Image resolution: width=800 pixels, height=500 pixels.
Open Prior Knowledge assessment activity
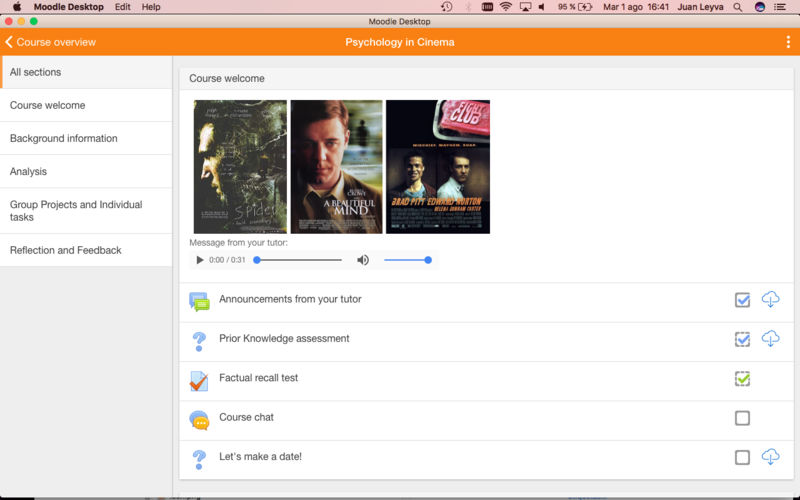tap(284, 338)
